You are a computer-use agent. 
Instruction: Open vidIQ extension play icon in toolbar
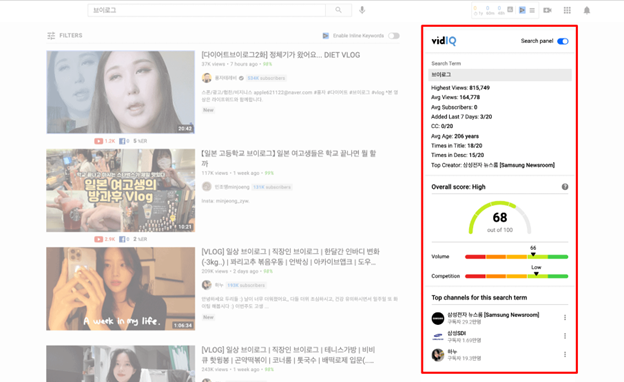click(x=522, y=10)
